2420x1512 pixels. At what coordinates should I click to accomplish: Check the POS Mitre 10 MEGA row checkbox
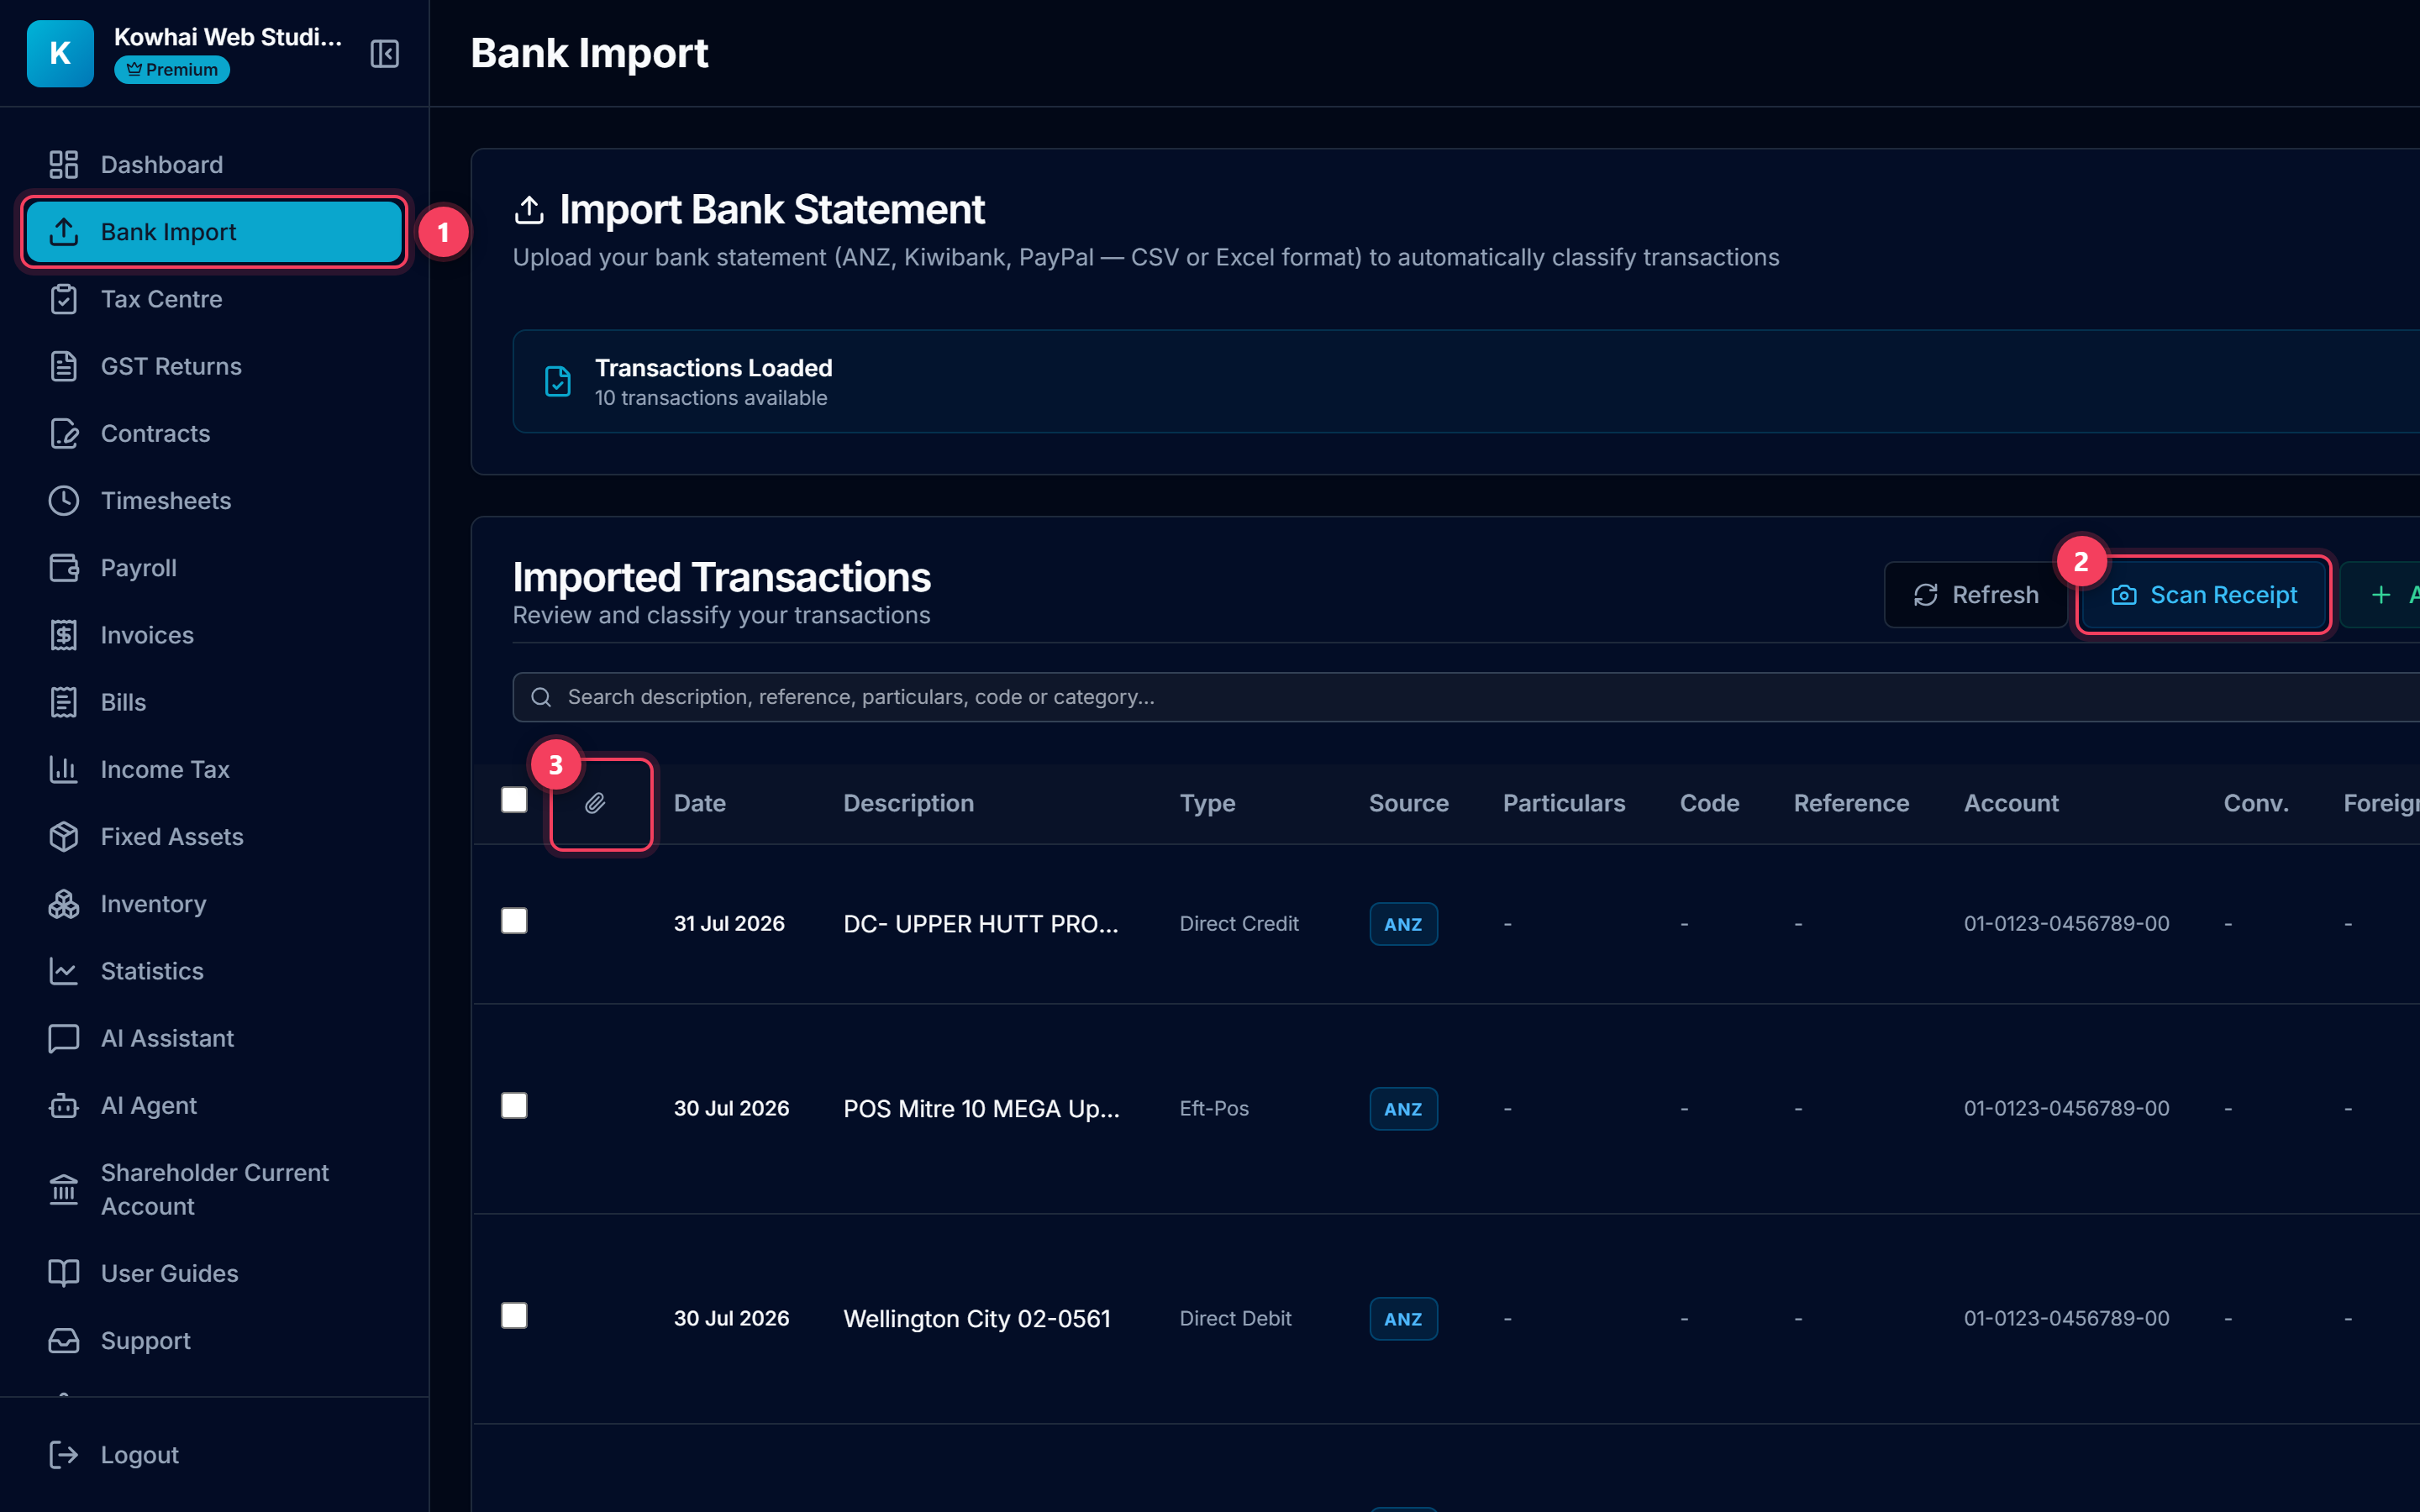tap(514, 1105)
